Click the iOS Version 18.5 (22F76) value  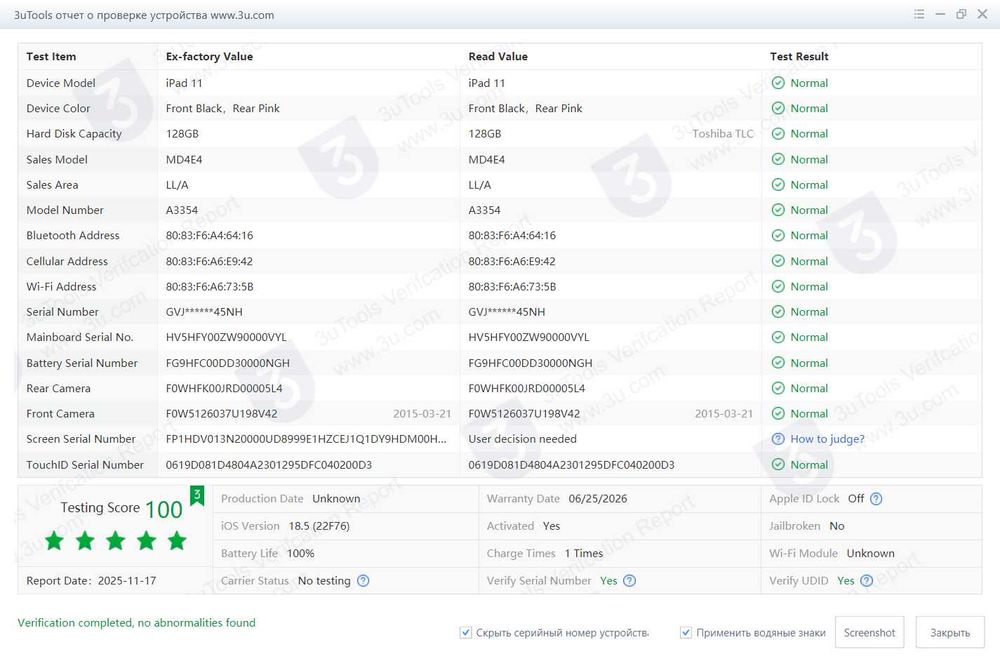[319, 526]
